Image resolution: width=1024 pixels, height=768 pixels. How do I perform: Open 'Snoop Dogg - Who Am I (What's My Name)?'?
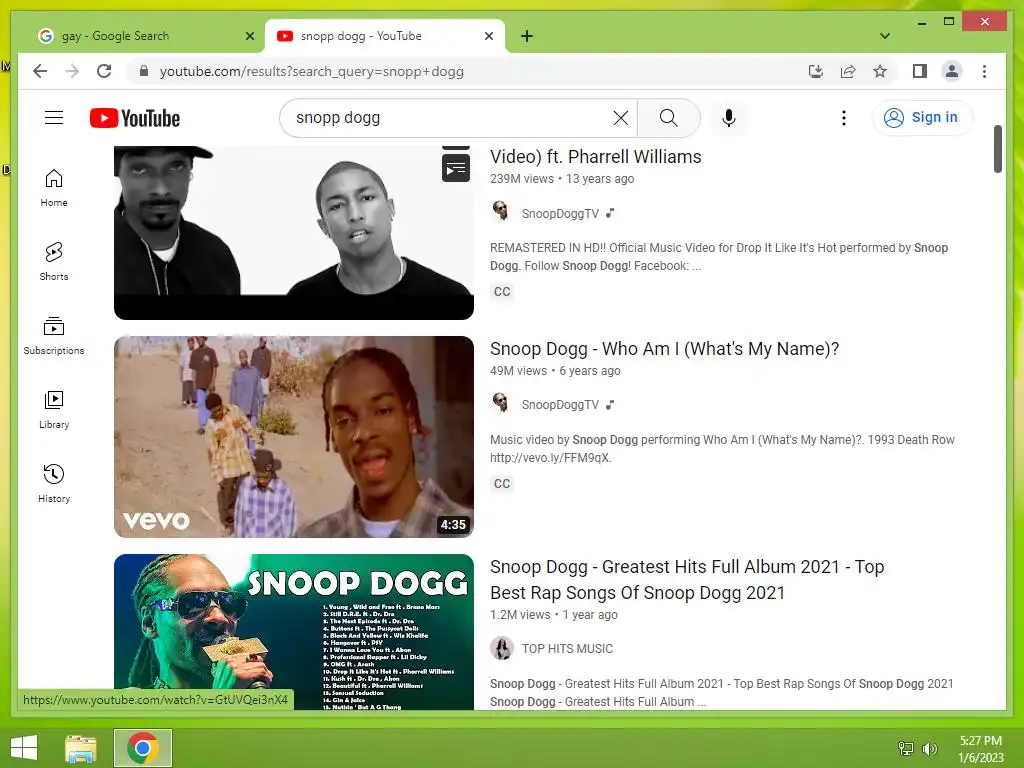pyautogui.click(x=664, y=349)
